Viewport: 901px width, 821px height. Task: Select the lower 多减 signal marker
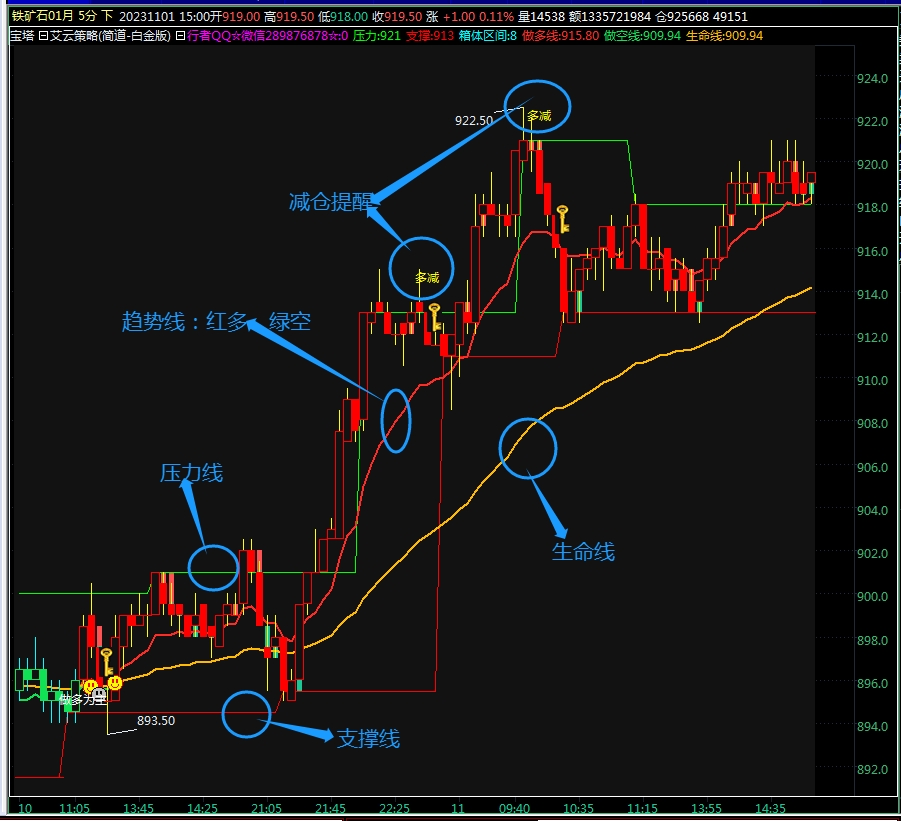click(x=427, y=277)
